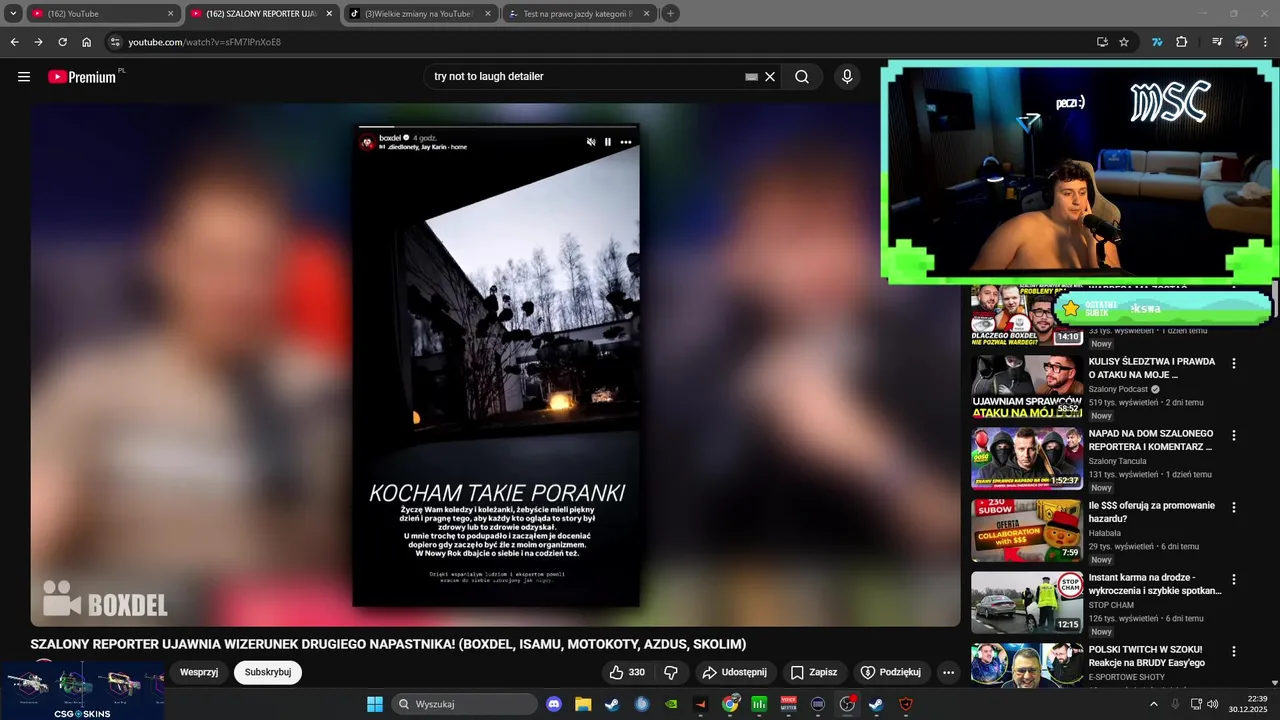Go to the browser home page
The image size is (1280, 720).
pos(86,42)
